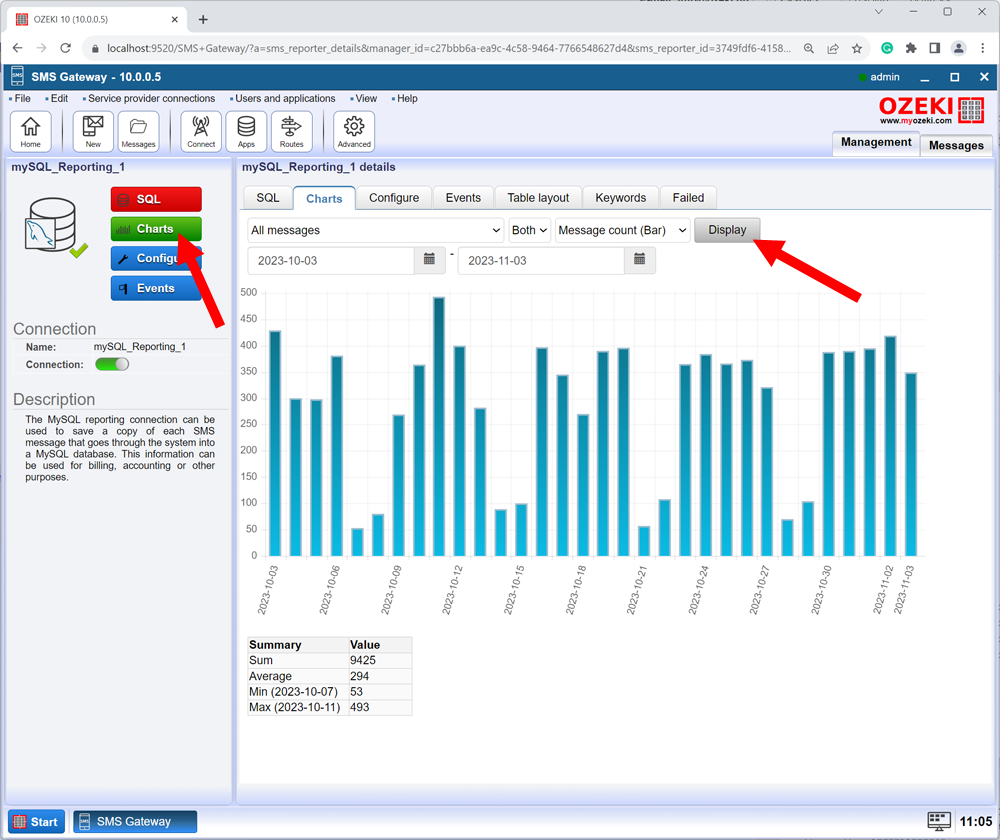Image resolution: width=1000 pixels, height=840 pixels.
Task: Switch to the Table layout tab
Action: [538, 198]
